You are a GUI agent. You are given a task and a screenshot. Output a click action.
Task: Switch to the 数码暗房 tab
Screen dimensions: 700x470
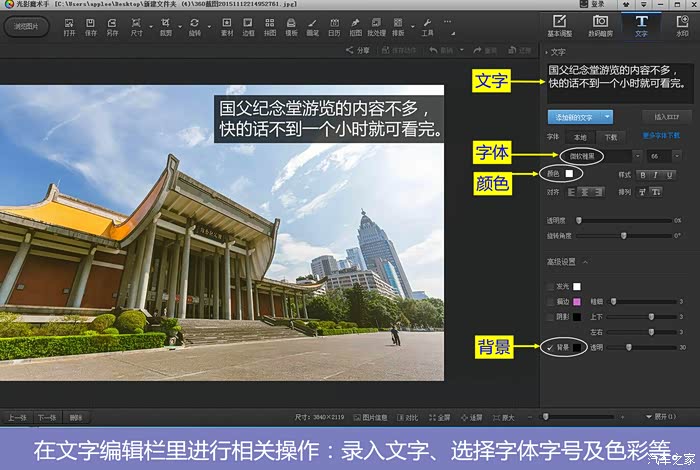600,25
